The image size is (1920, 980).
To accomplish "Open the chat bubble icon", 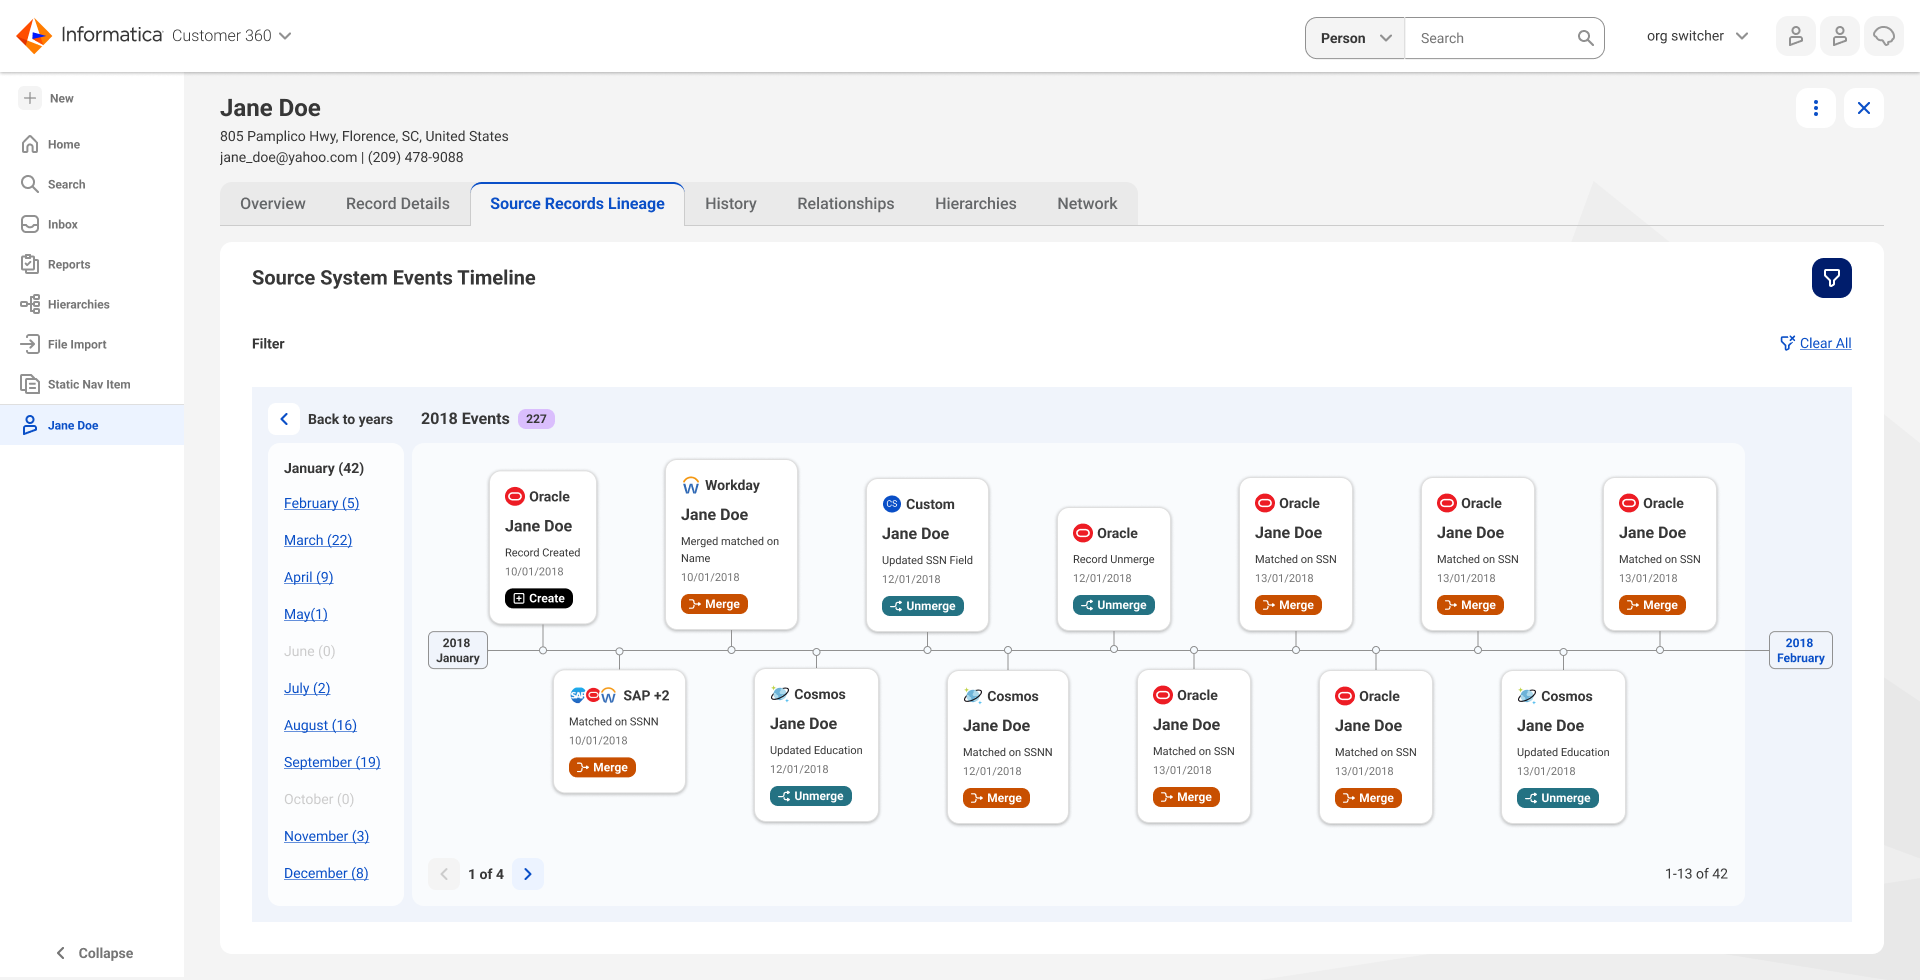I will [x=1883, y=37].
